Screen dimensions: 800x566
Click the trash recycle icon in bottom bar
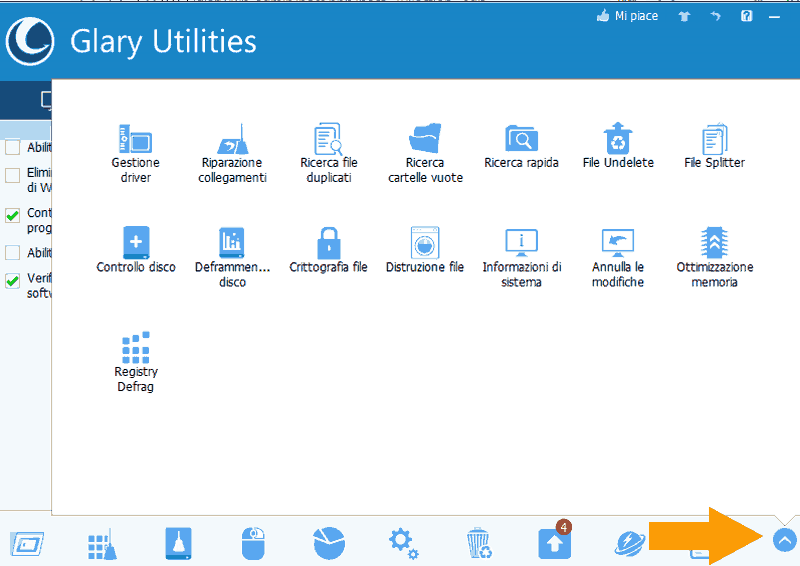tap(479, 544)
